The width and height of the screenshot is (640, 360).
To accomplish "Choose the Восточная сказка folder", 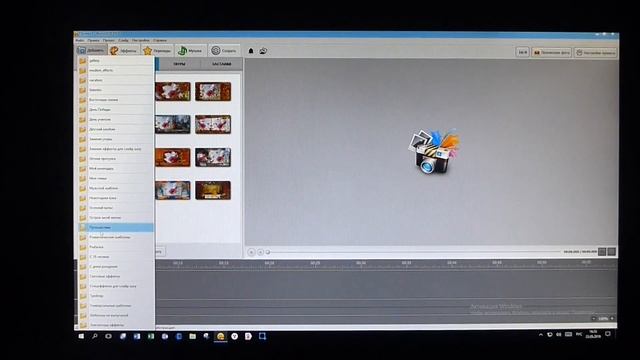I will [116, 100].
